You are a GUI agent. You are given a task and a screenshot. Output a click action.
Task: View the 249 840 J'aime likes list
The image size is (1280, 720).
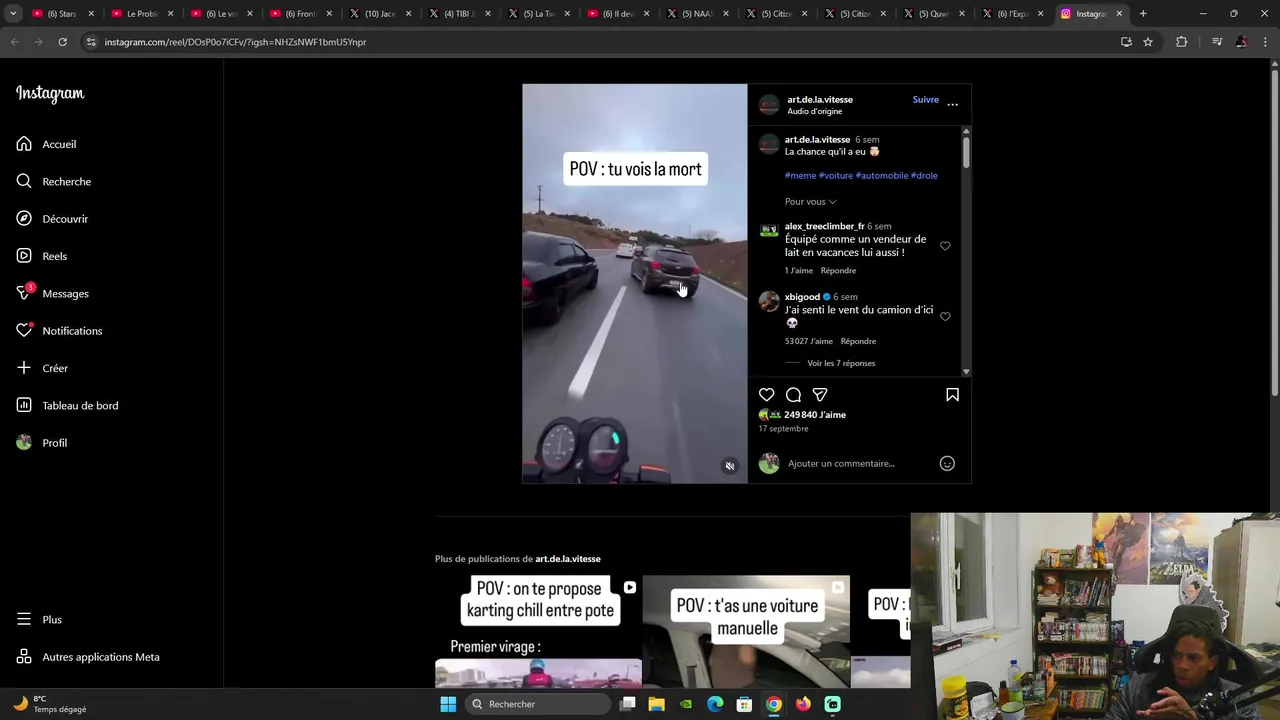point(815,415)
